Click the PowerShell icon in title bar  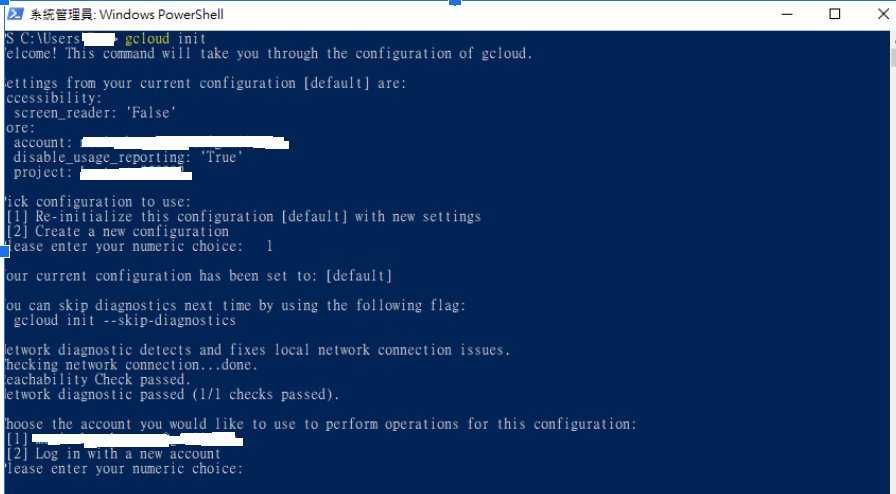pos(15,14)
